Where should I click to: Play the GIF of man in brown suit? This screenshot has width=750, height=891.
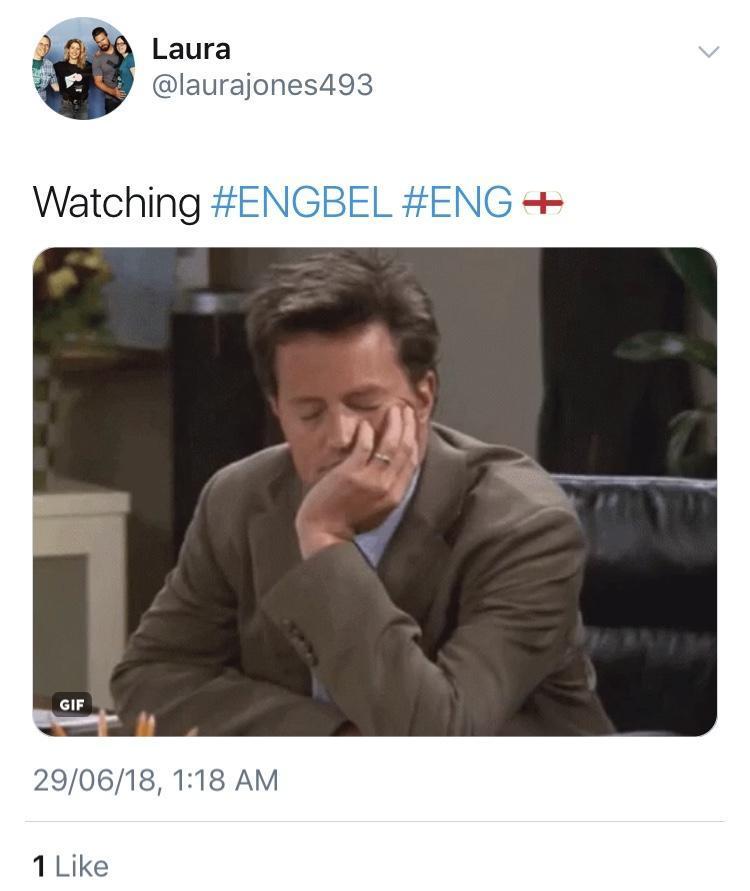[375, 492]
